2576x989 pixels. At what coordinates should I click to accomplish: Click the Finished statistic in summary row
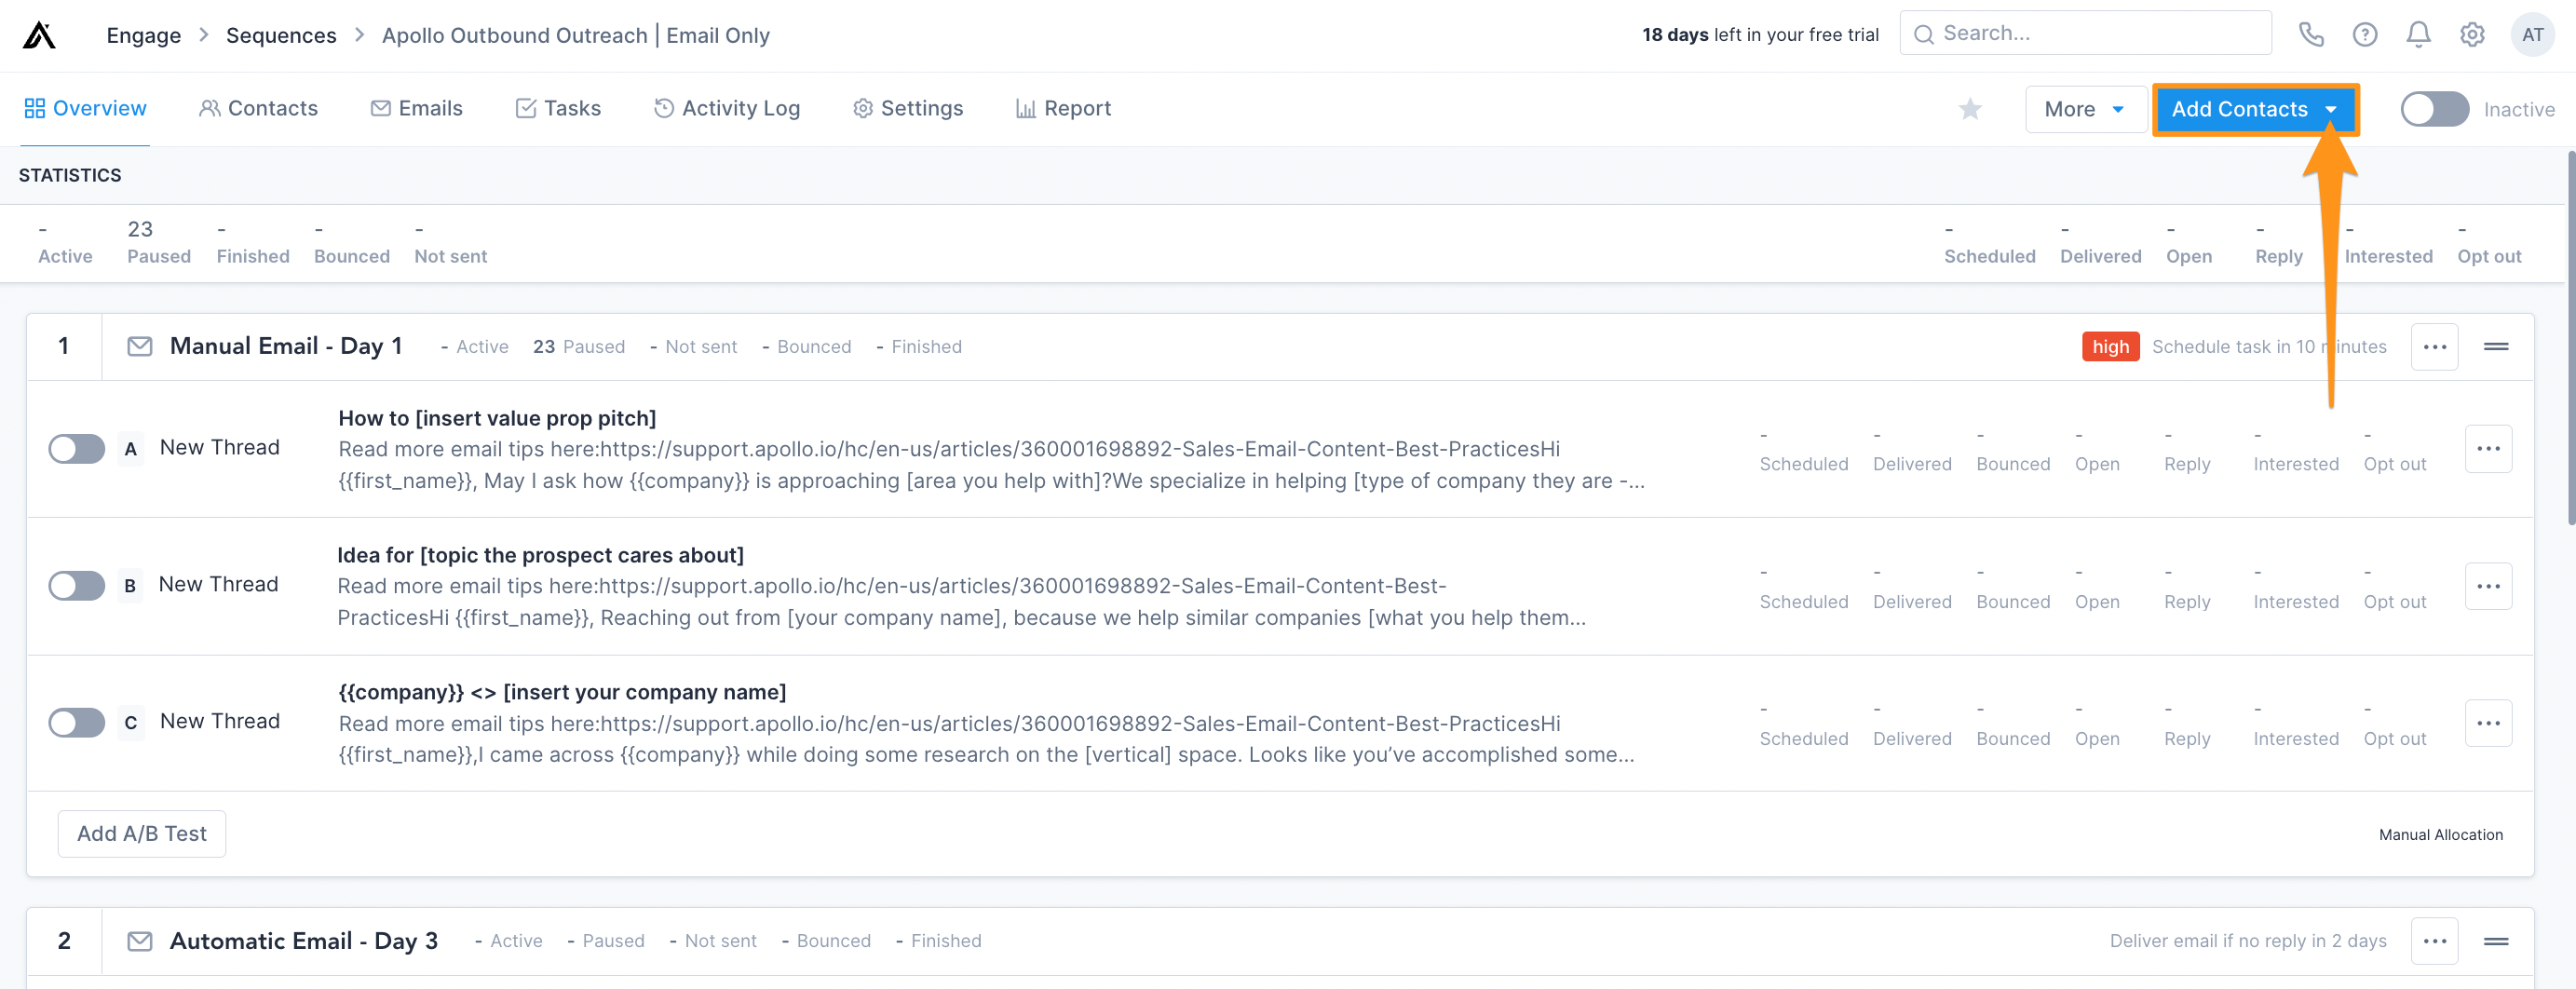click(253, 243)
